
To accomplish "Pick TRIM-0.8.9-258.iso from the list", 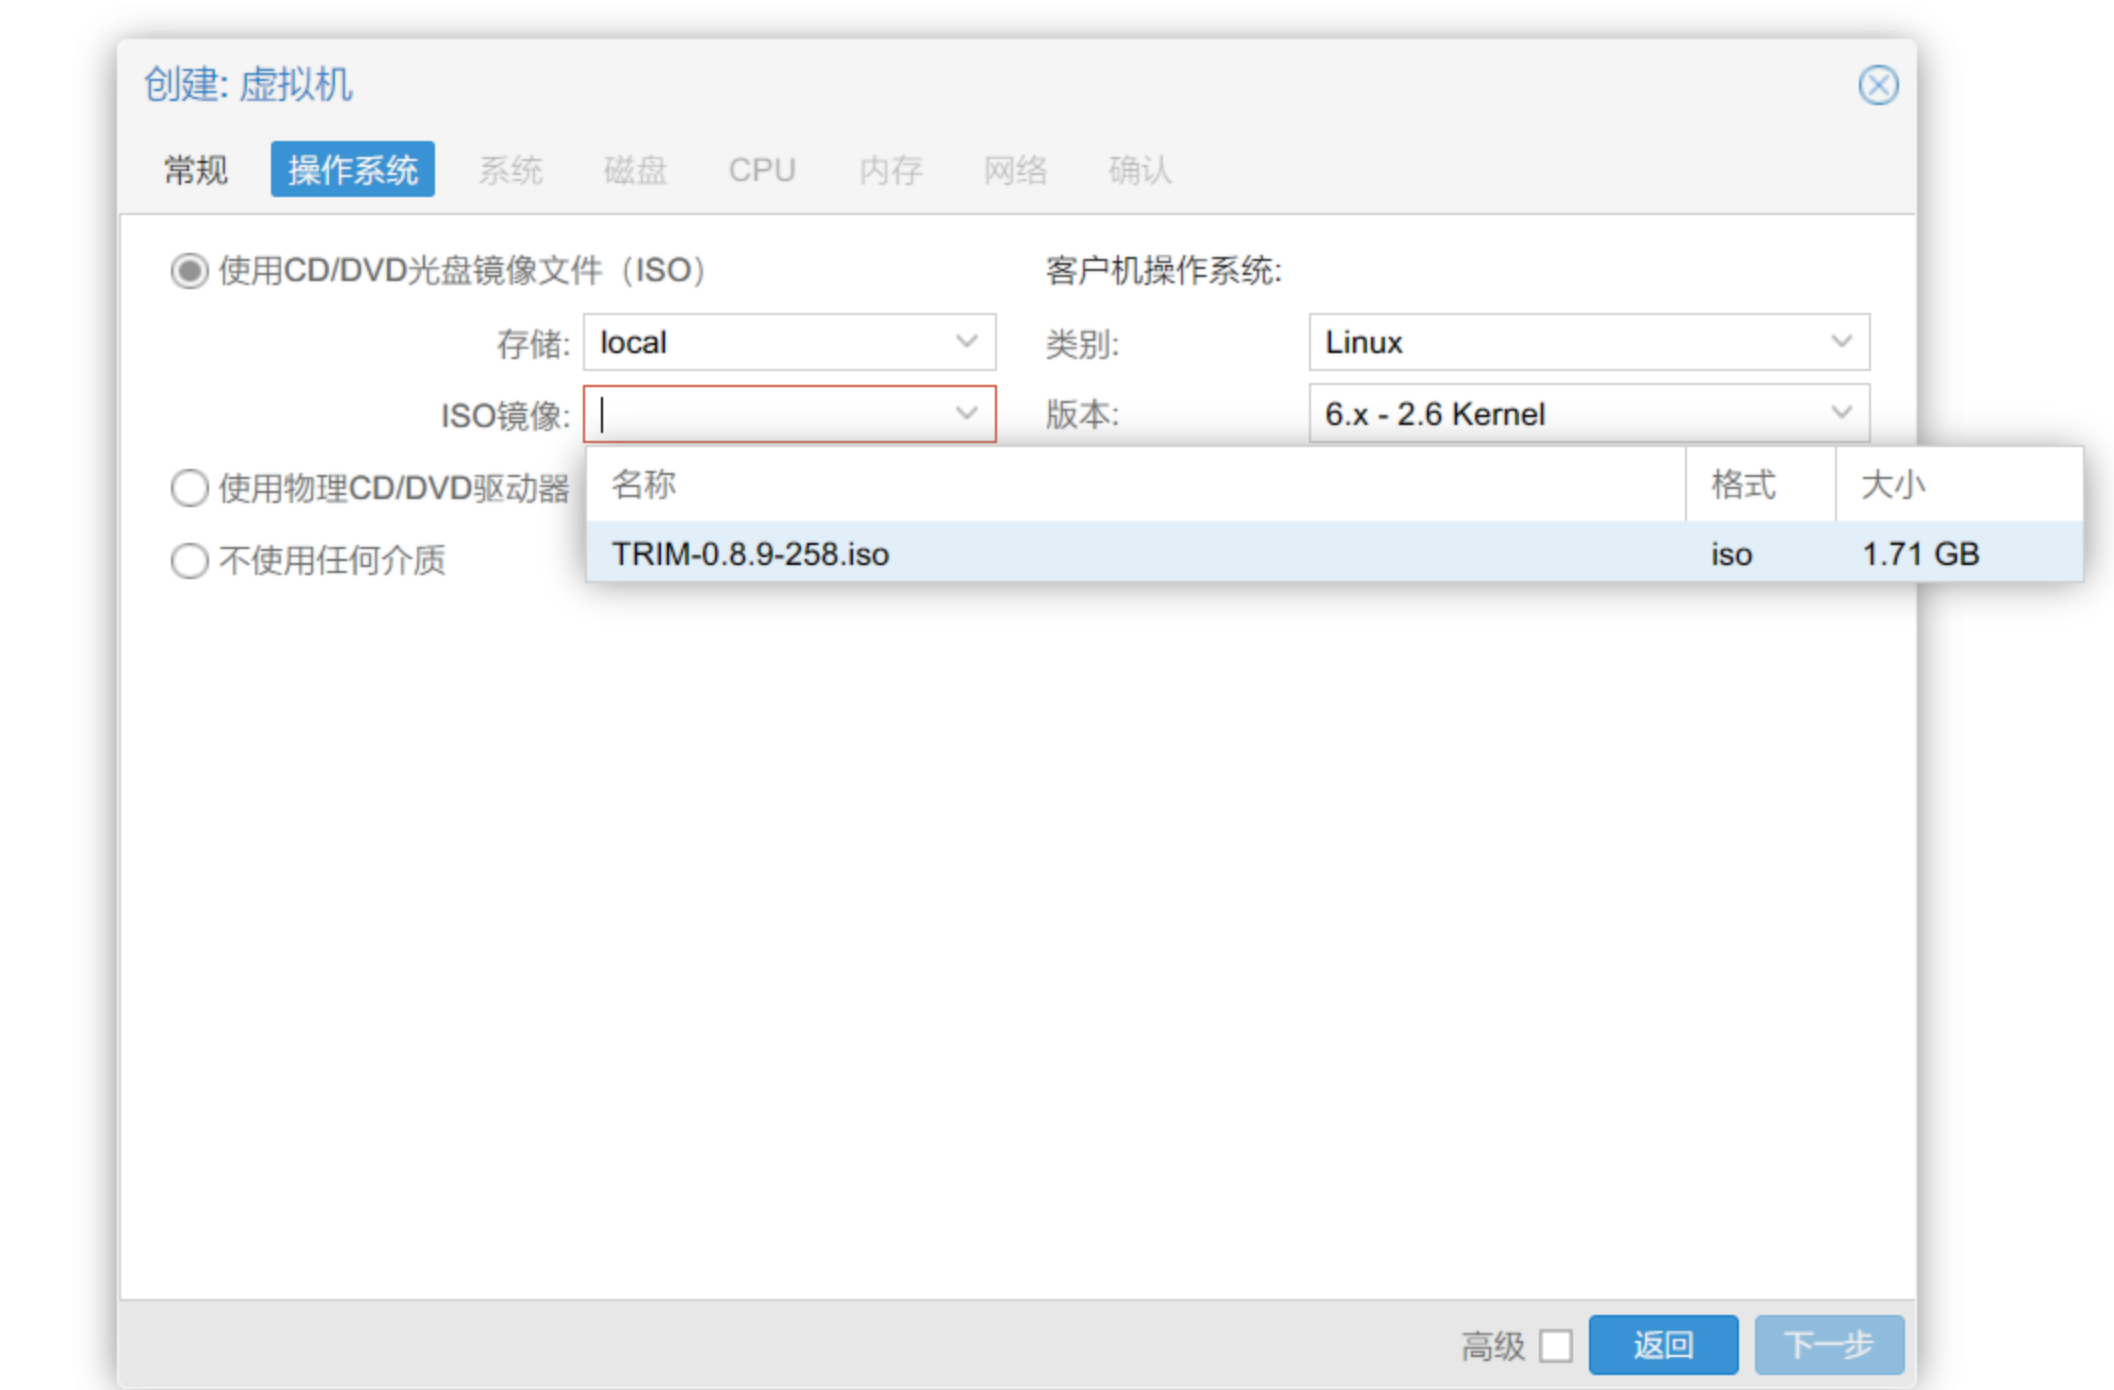I will tap(751, 554).
